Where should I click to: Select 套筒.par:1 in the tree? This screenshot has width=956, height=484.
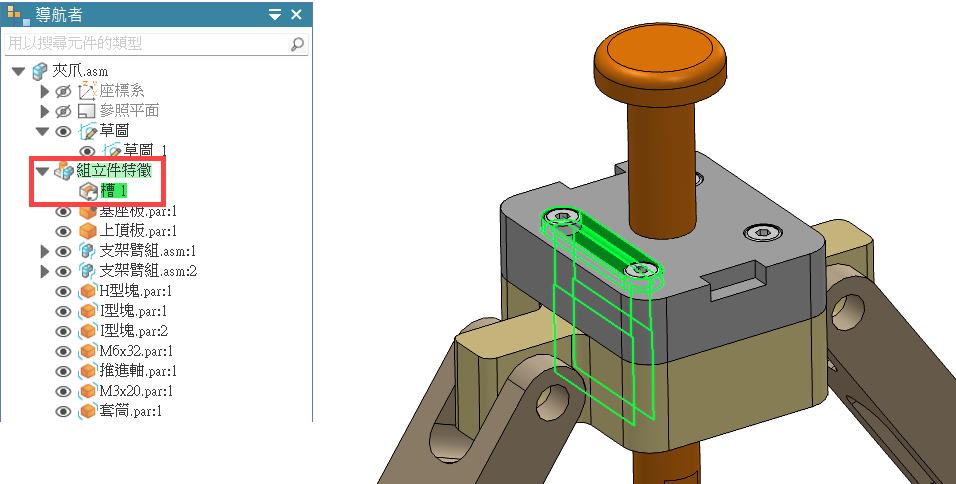point(130,411)
